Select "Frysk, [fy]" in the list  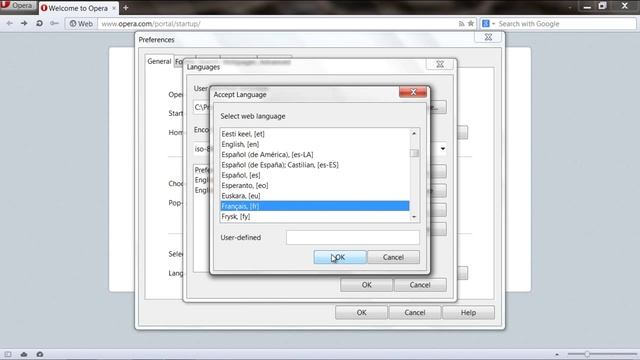[314, 216]
